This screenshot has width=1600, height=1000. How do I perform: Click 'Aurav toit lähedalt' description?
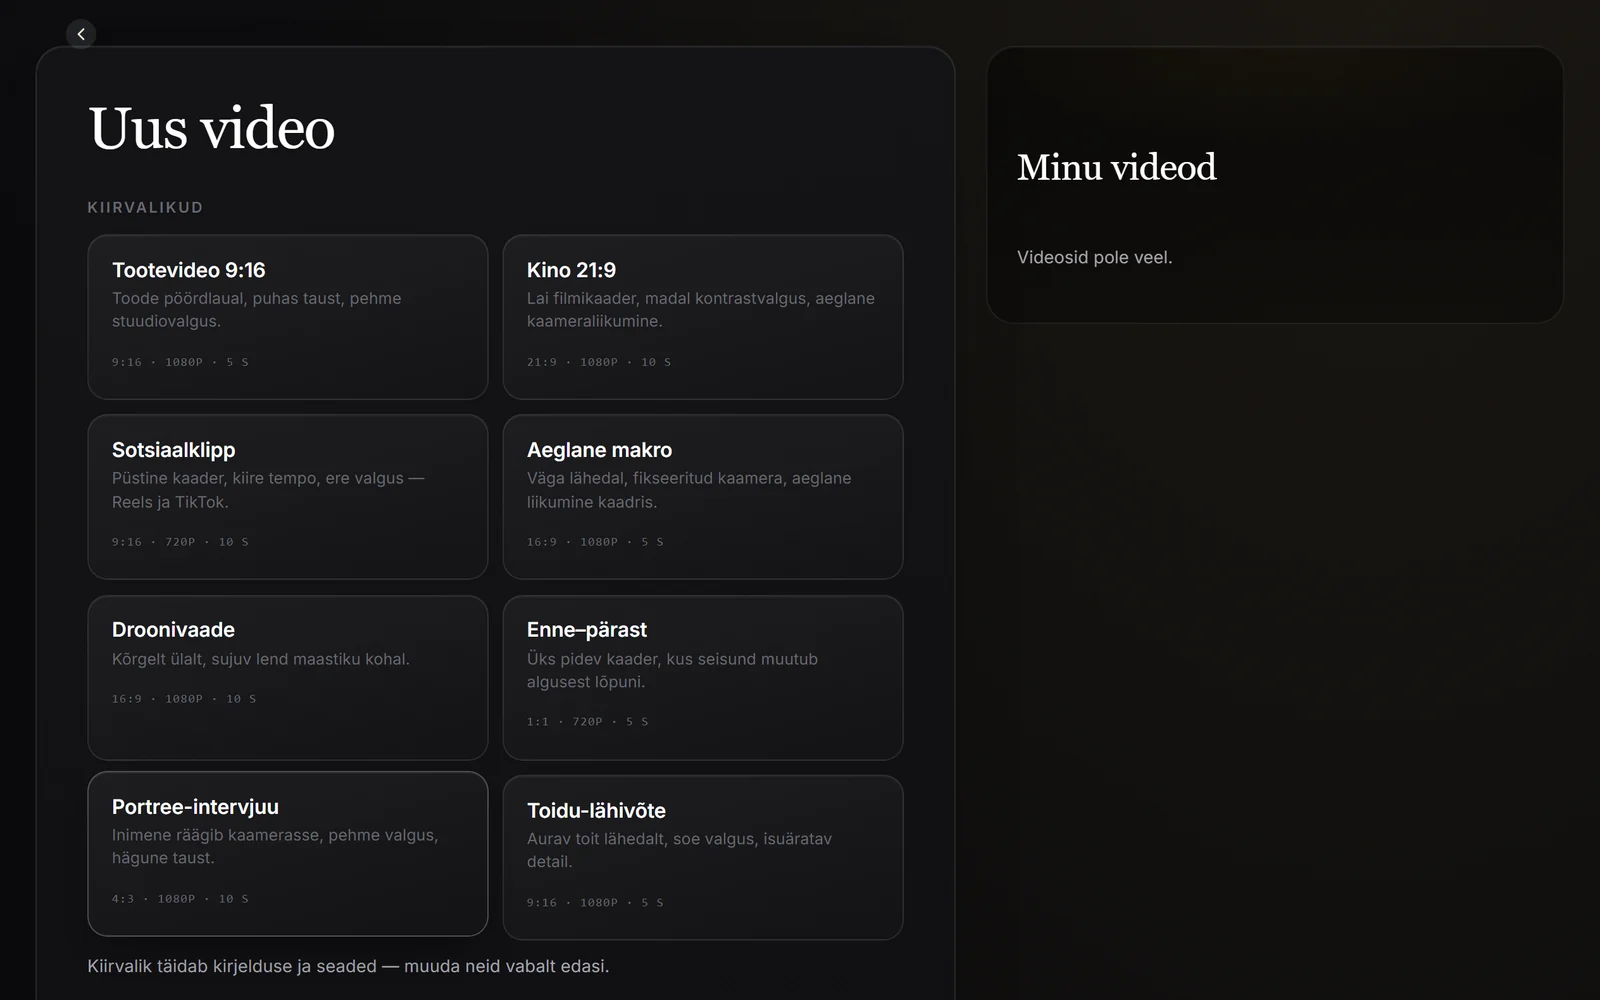[680, 850]
